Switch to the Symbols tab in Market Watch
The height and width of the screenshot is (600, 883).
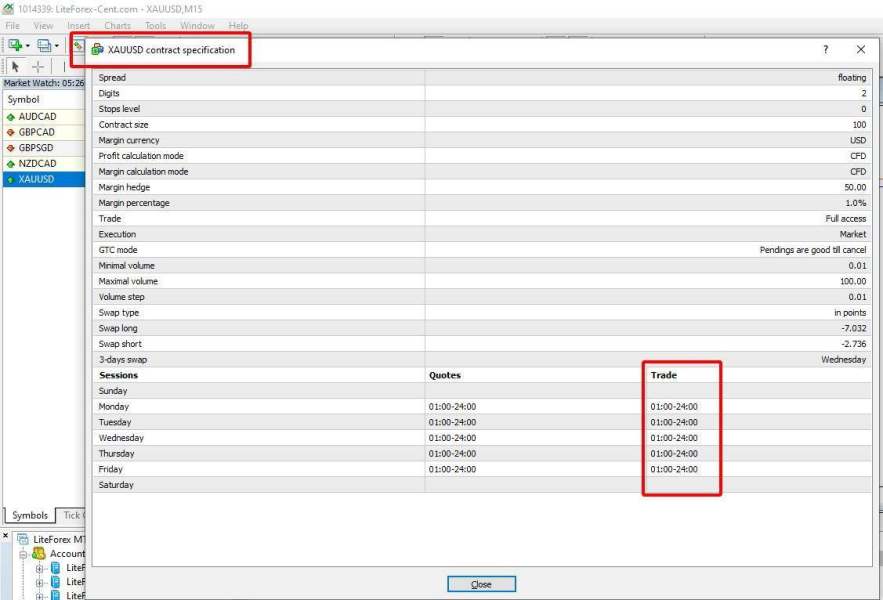30,515
